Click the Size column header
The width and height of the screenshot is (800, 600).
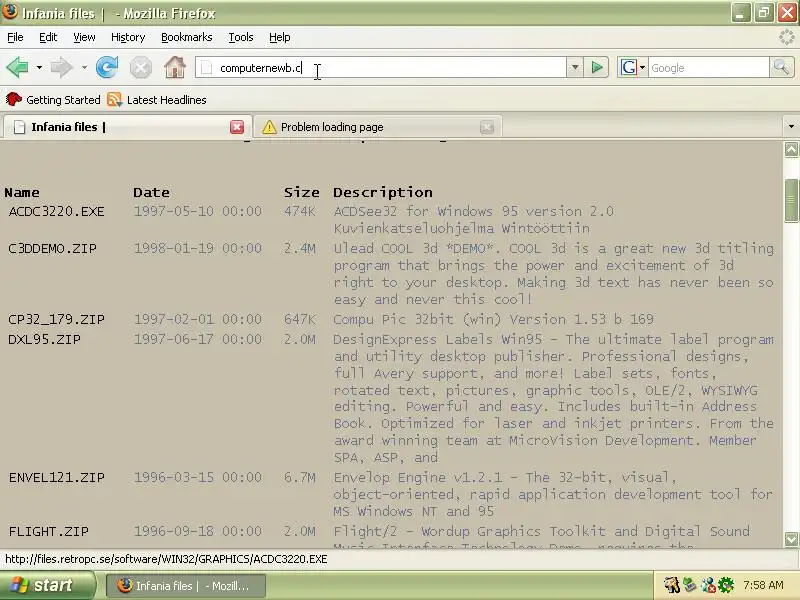coord(302,192)
